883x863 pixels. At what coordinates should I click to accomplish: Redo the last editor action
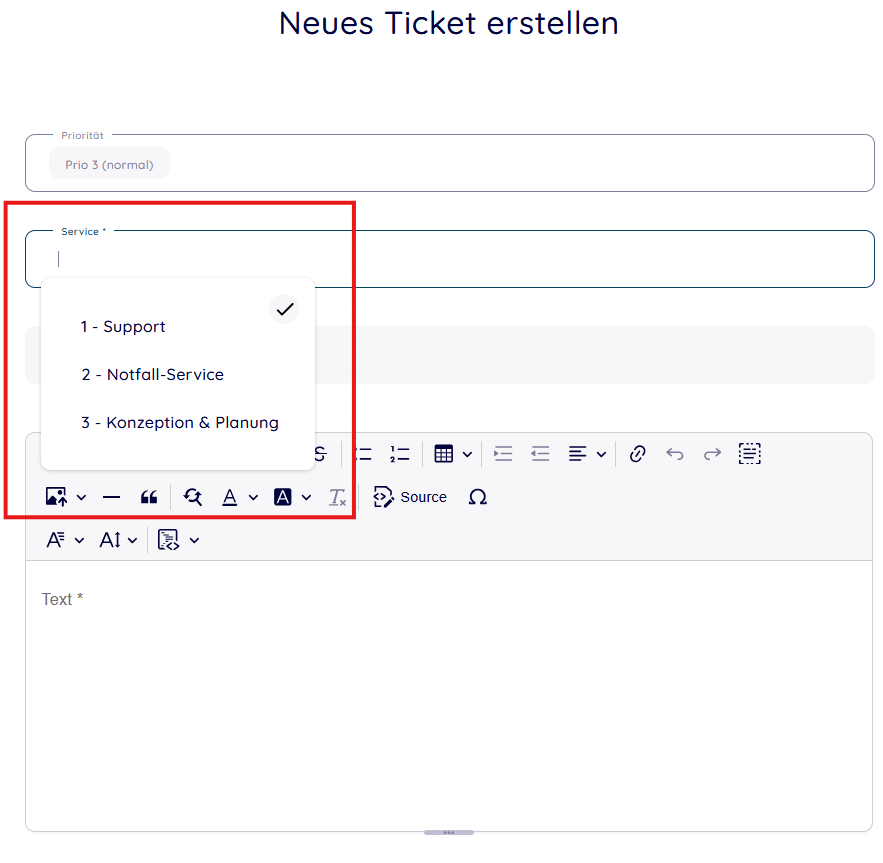point(712,454)
